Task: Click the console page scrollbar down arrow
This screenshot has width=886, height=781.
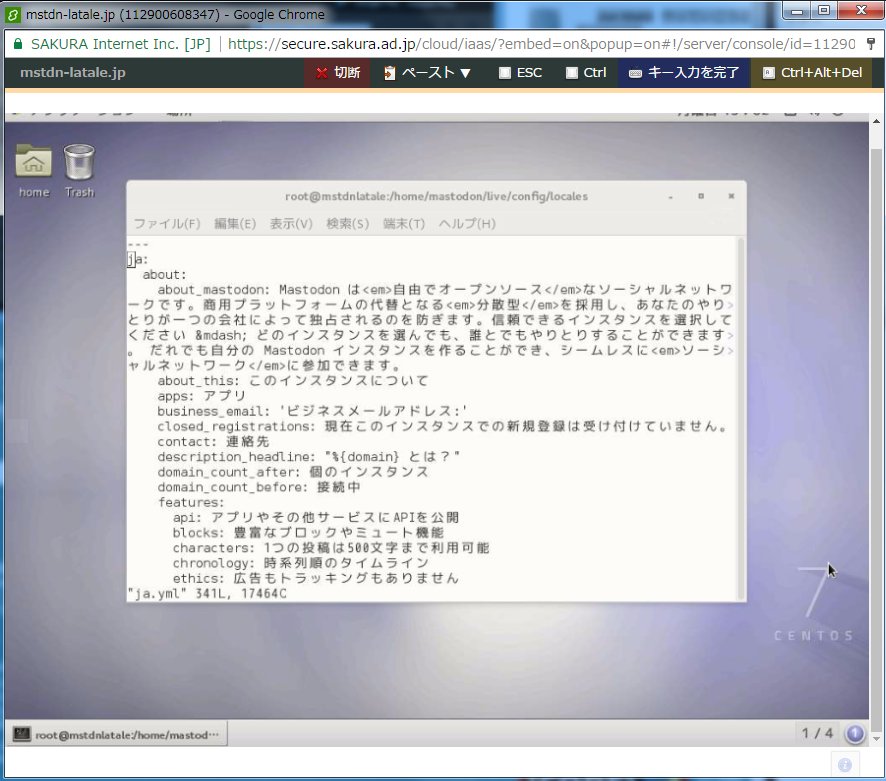Action: pyautogui.click(x=876, y=739)
